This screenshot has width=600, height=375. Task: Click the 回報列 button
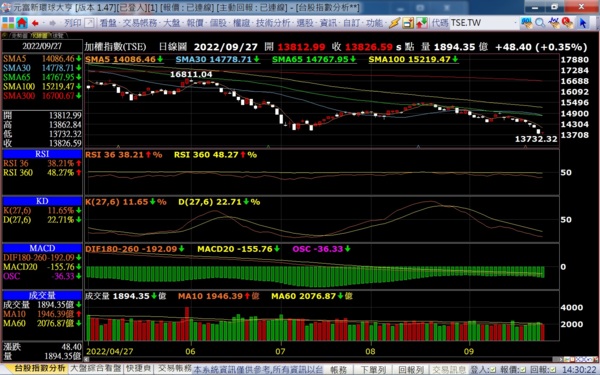pyautogui.click(x=411, y=370)
